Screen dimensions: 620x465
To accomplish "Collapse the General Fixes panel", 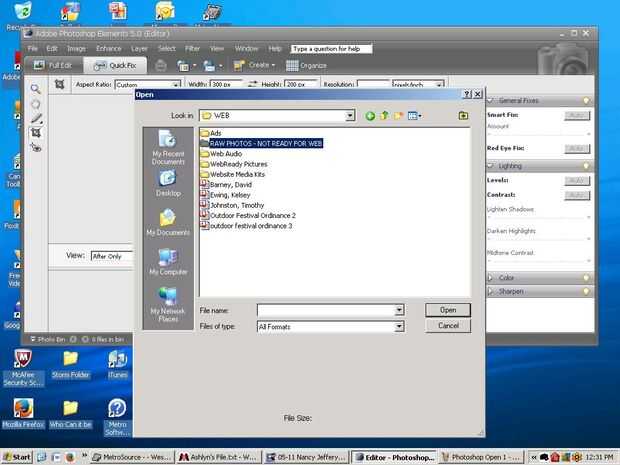I will (491, 100).
